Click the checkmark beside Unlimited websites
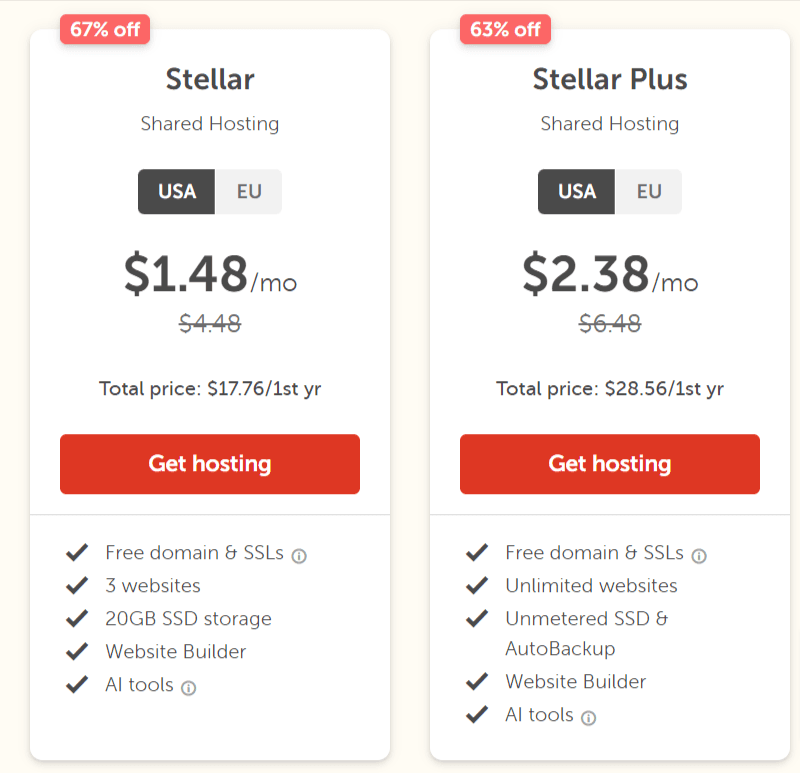 coord(477,585)
